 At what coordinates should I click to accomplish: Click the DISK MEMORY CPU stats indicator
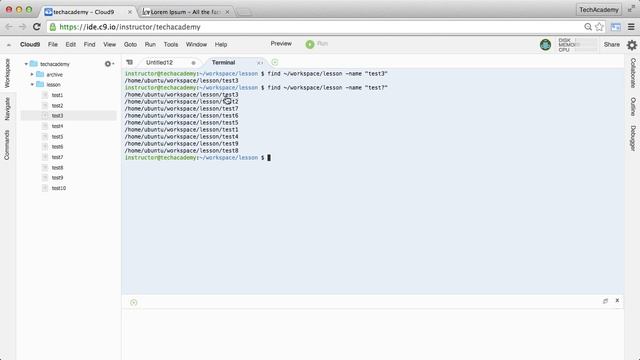pyautogui.click(x=577, y=45)
